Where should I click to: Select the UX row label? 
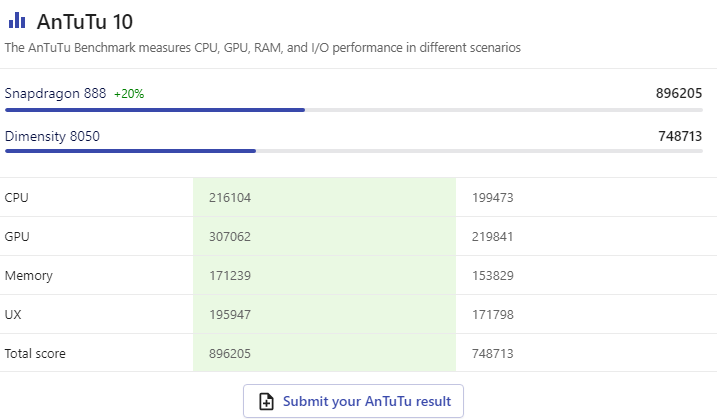pos(13,314)
